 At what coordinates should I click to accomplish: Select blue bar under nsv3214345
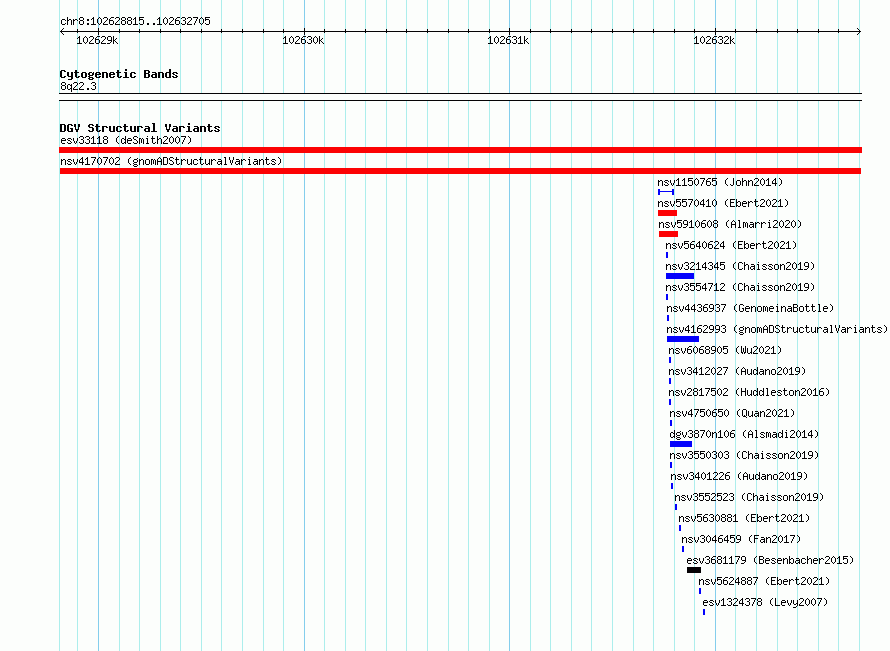(680, 276)
